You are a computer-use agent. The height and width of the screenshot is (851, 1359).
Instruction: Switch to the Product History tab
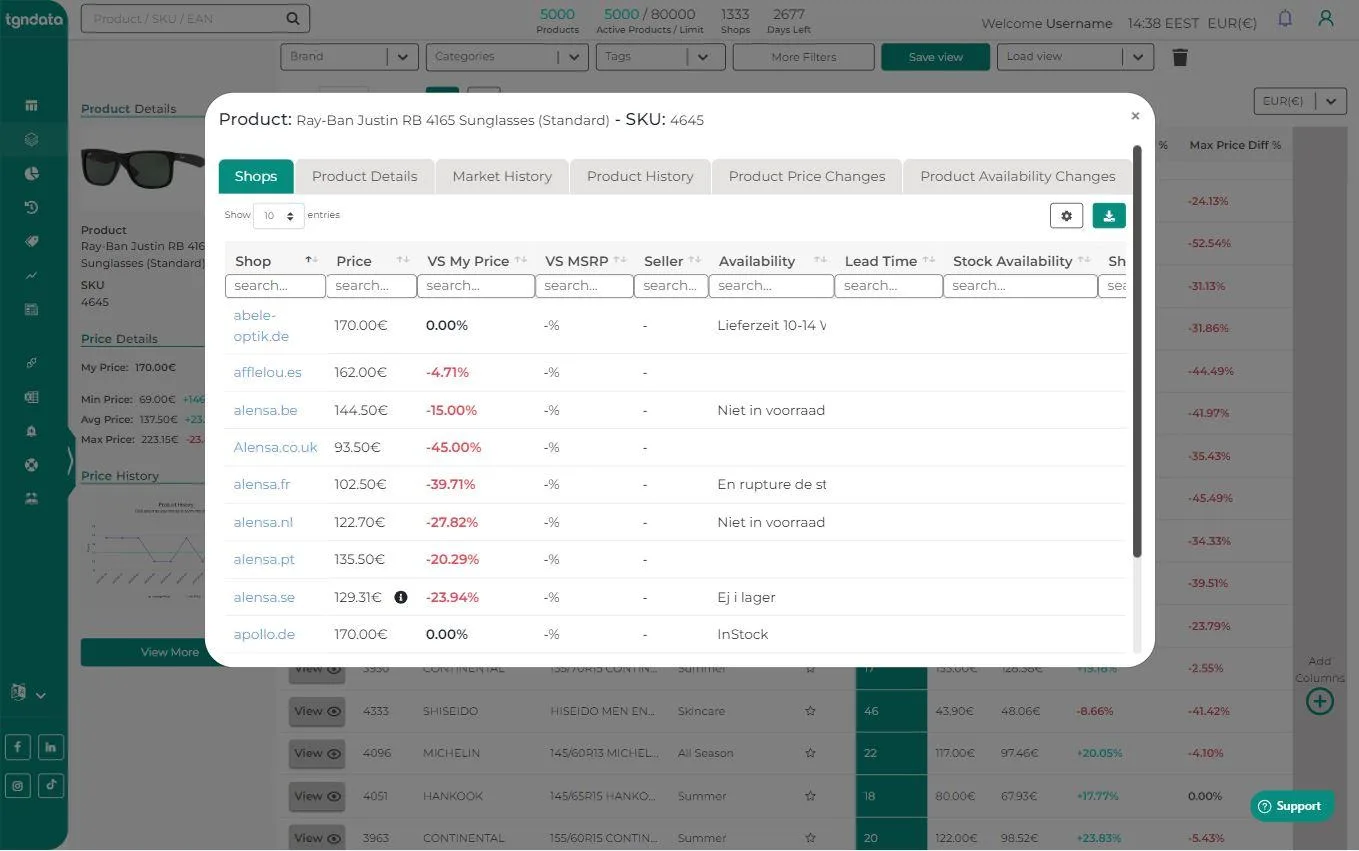click(640, 176)
